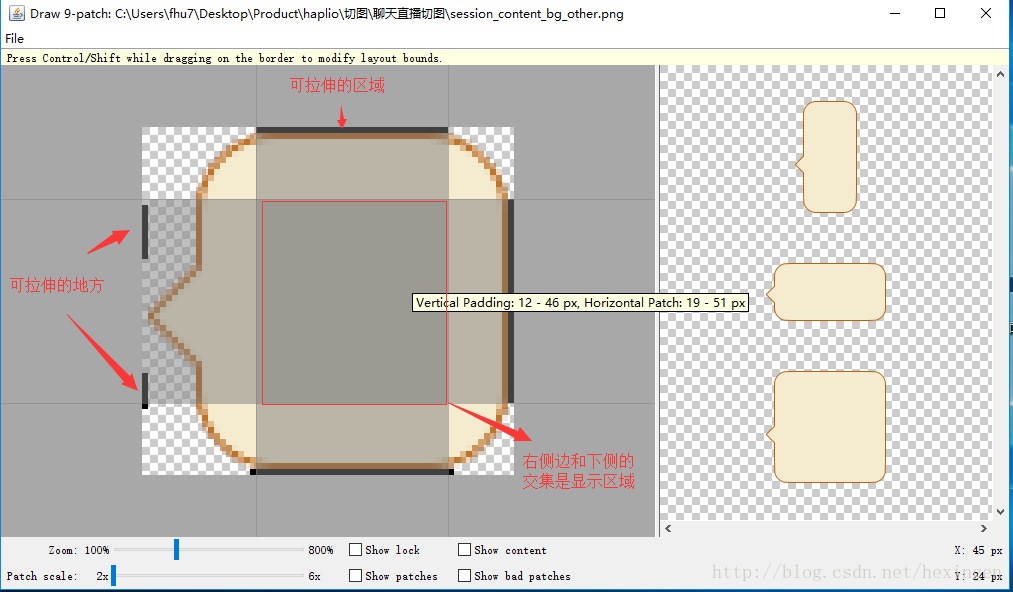Click the Zoom slider handle
This screenshot has width=1013, height=592.
click(x=176, y=550)
